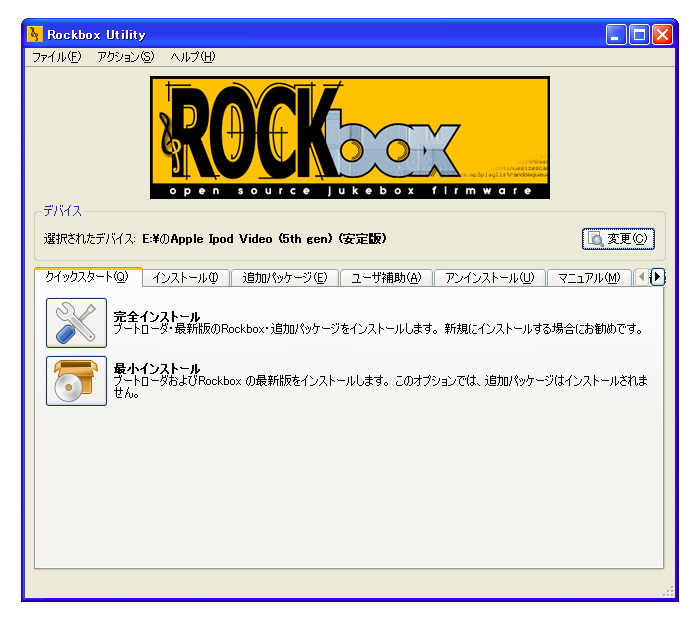Image resolution: width=700 pixels, height=620 pixels.
Task: Close the Rockbox Utility window
Action: pyautogui.click(x=662, y=35)
